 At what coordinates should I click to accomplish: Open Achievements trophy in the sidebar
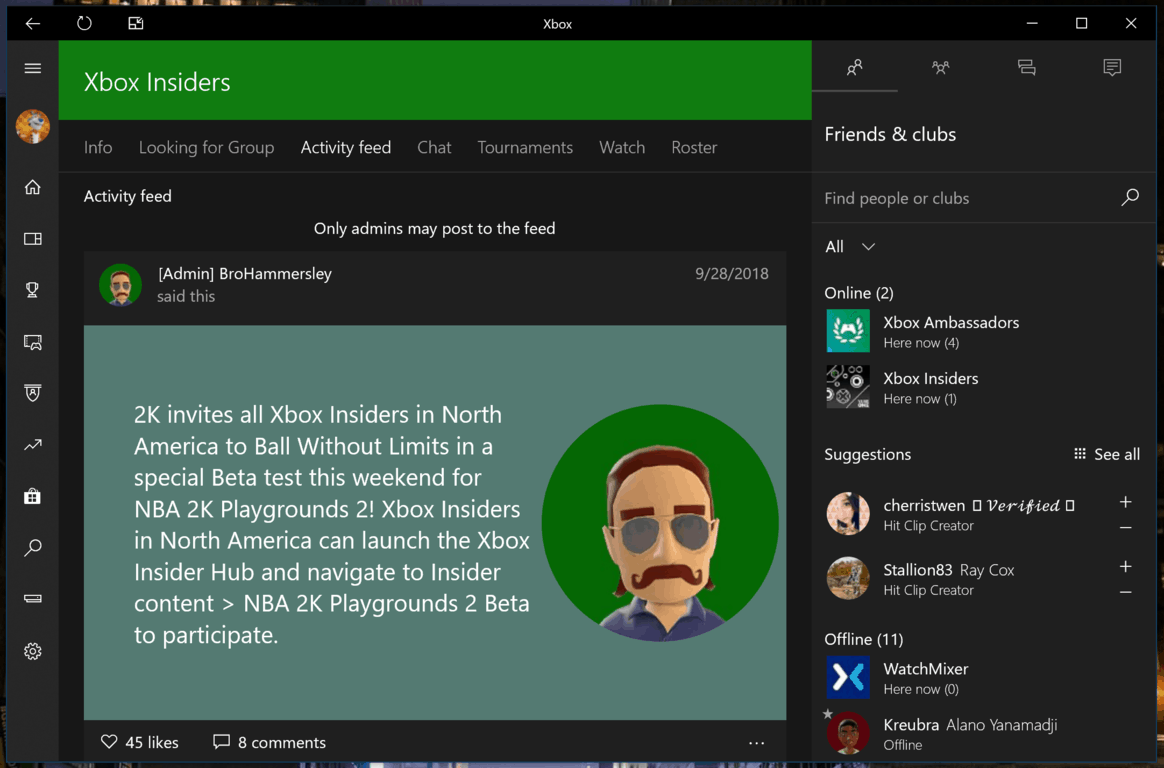click(x=33, y=290)
